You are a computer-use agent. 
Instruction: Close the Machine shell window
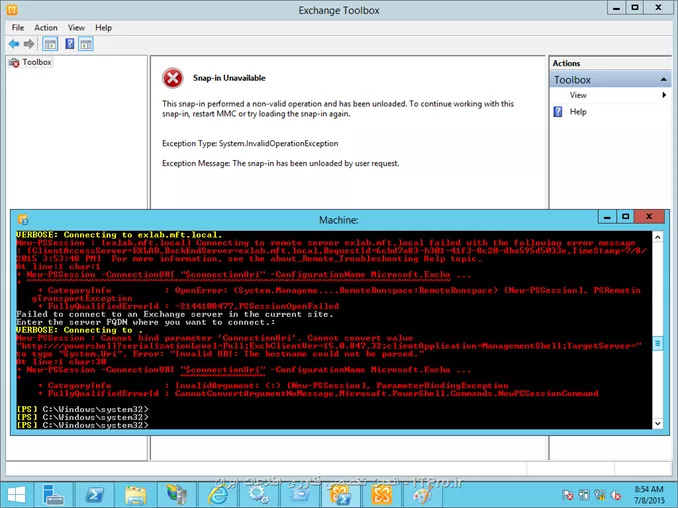pyautogui.click(x=649, y=217)
